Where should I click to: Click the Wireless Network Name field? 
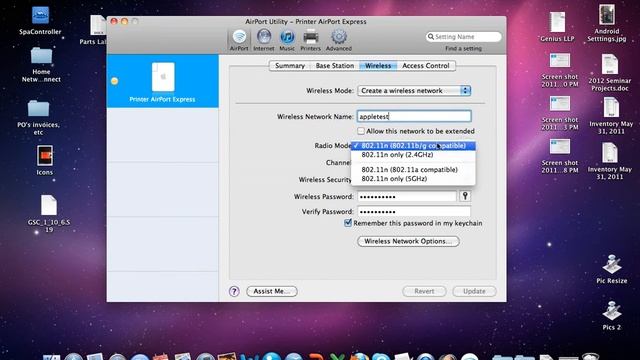pyautogui.click(x=414, y=116)
